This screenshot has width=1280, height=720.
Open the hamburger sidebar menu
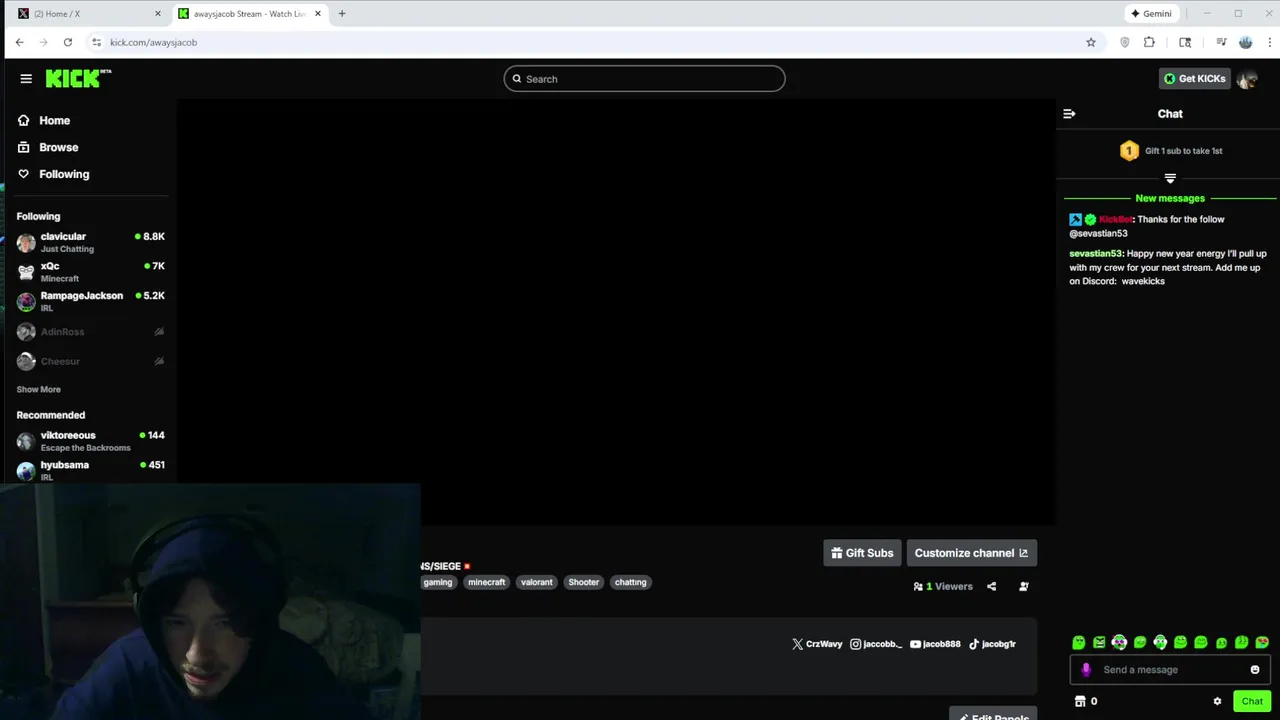(x=26, y=79)
